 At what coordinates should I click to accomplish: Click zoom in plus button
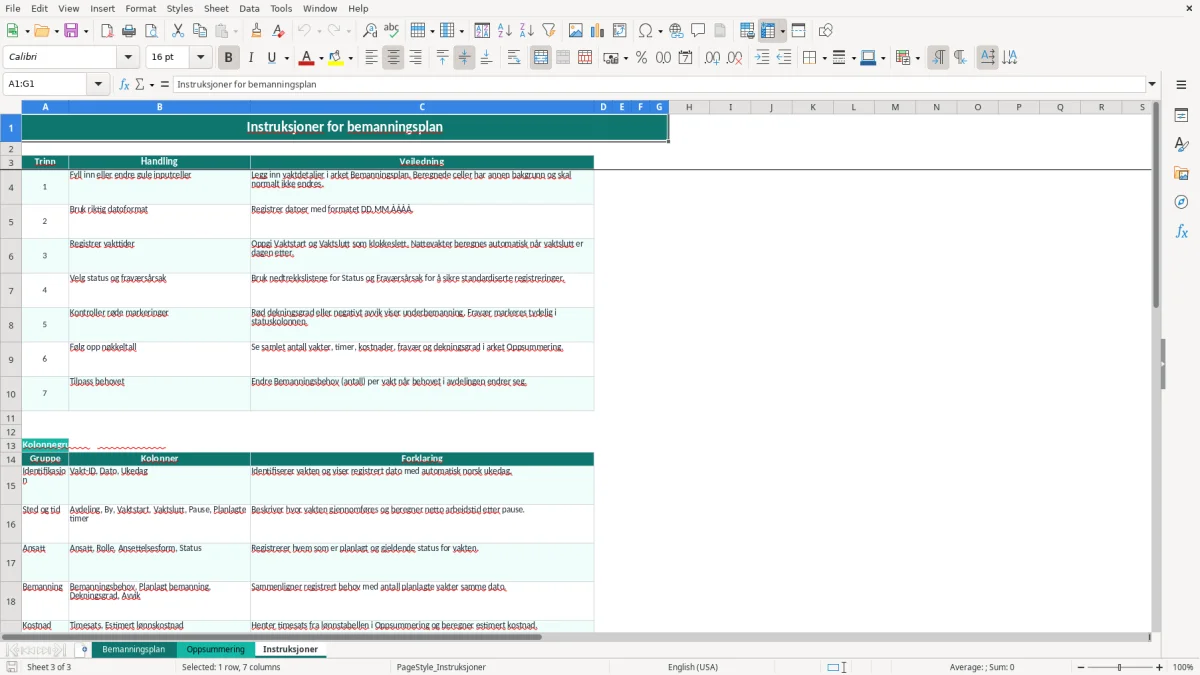click(1159, 667)
